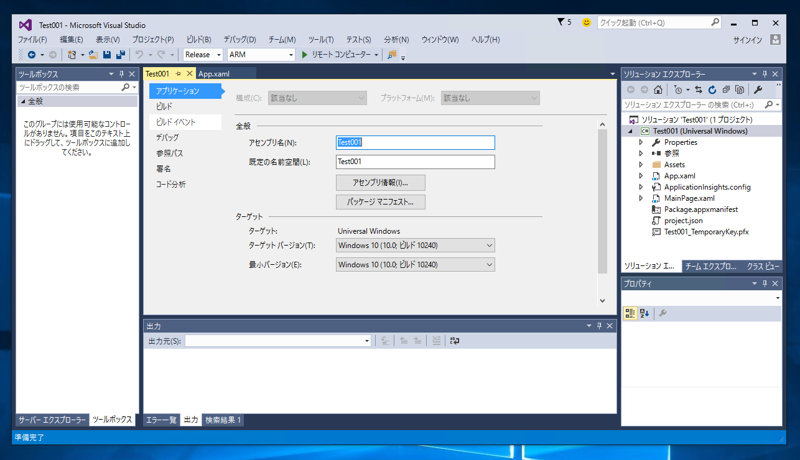Click the サインイン link
This screenshot has height=460, width=800.
point(747,40)
